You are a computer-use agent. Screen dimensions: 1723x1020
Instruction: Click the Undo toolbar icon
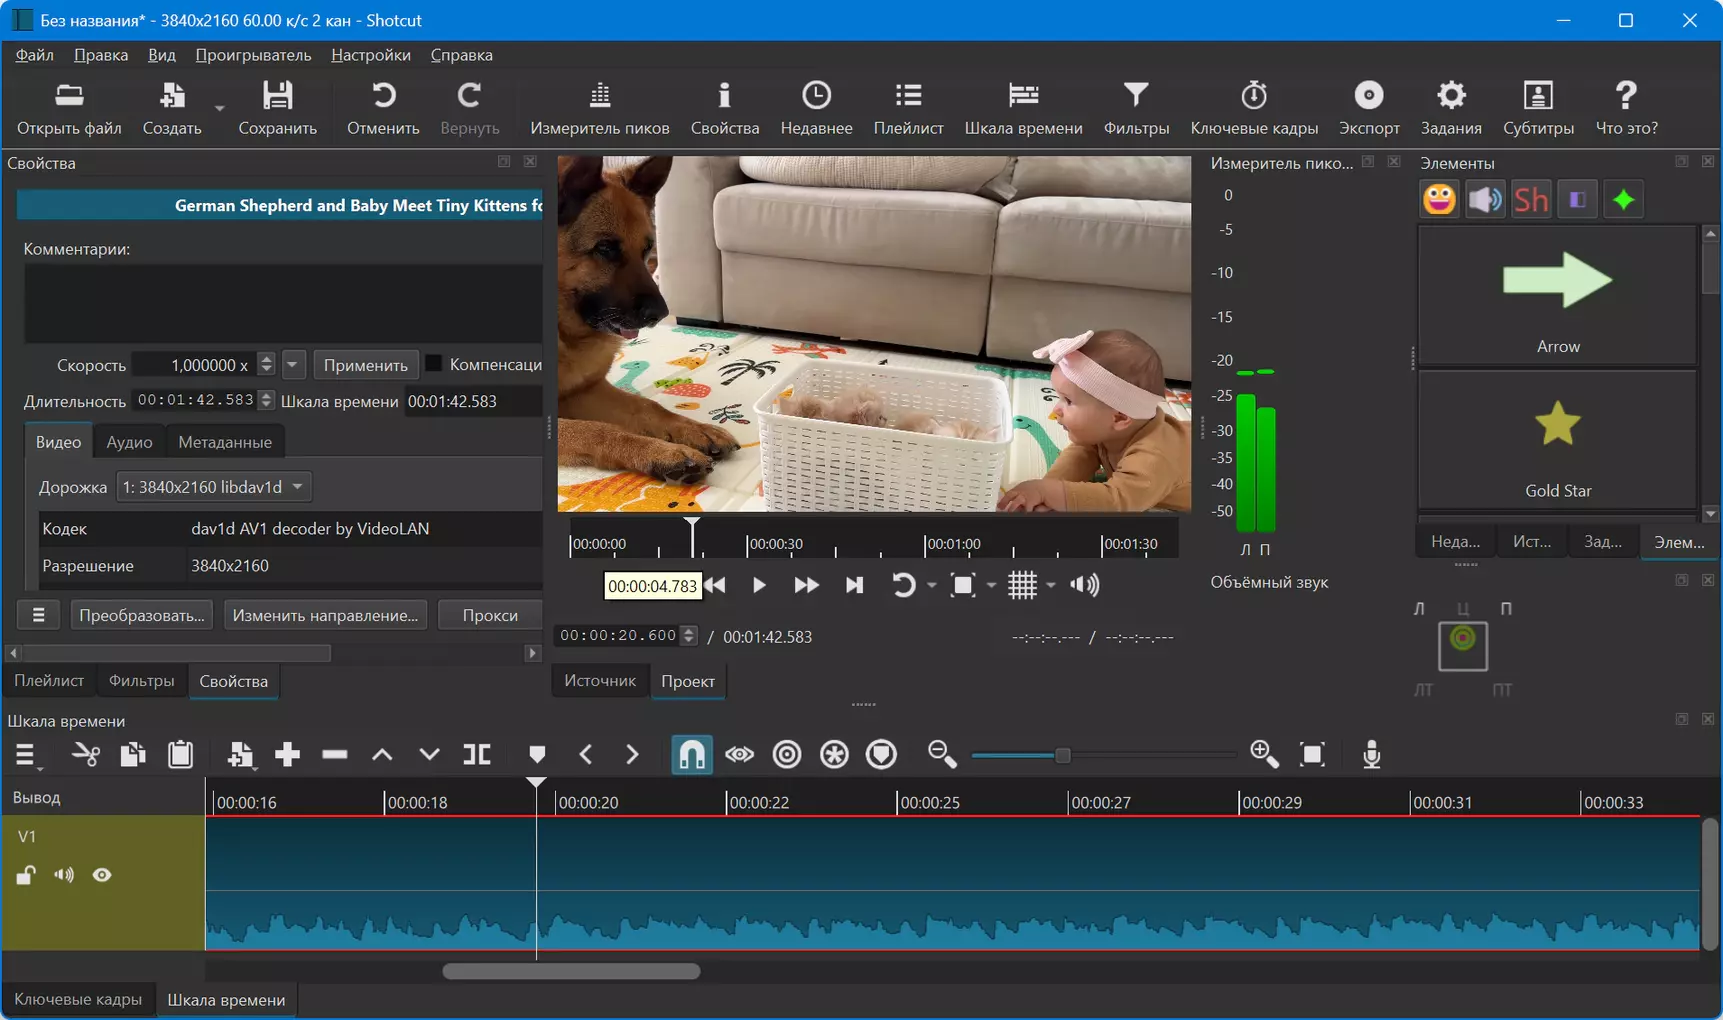(383, 108)
